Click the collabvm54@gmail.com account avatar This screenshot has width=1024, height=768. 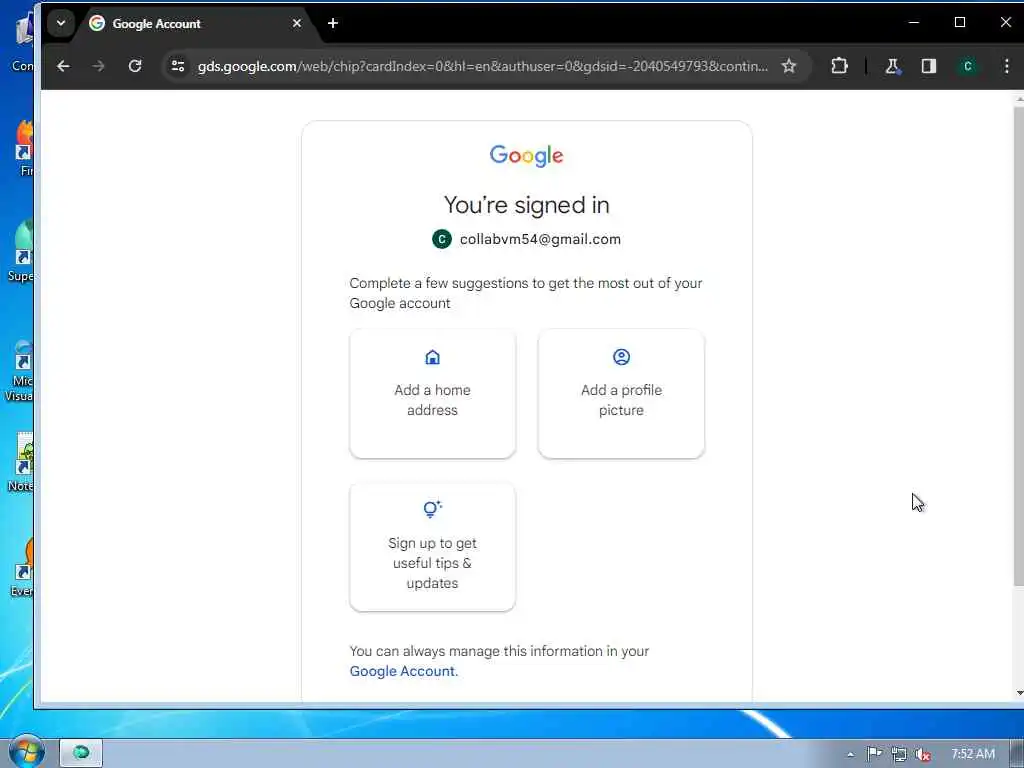tap(442, 239)
